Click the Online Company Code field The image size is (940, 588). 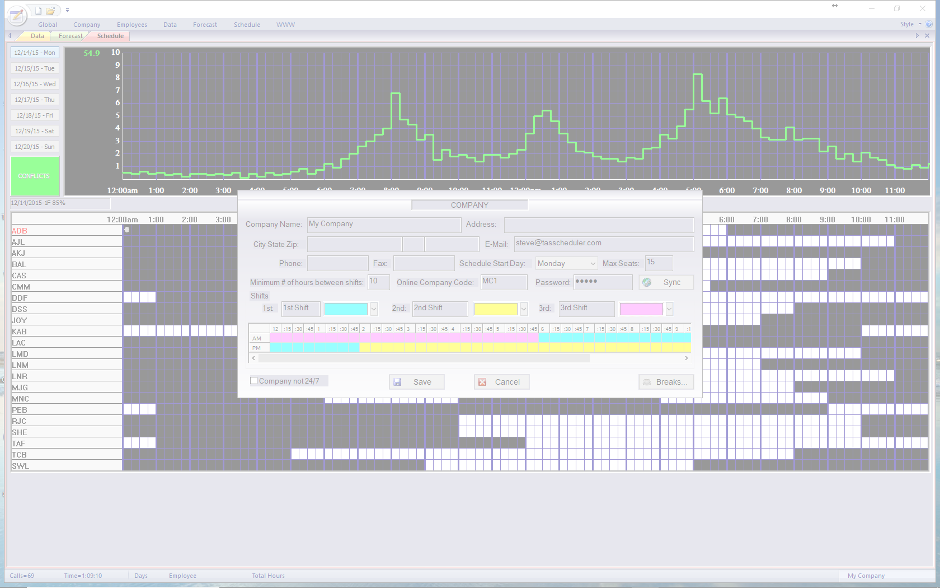coord(504,282)
